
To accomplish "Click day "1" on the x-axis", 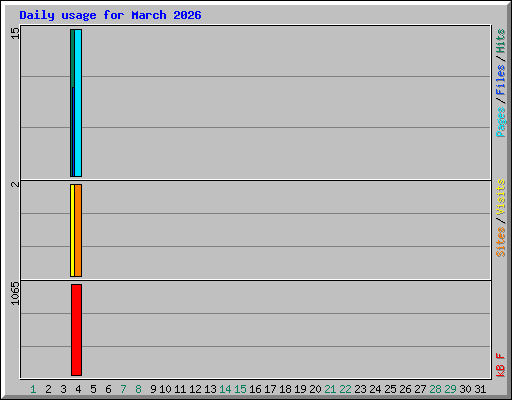I will tap(33, 389).
